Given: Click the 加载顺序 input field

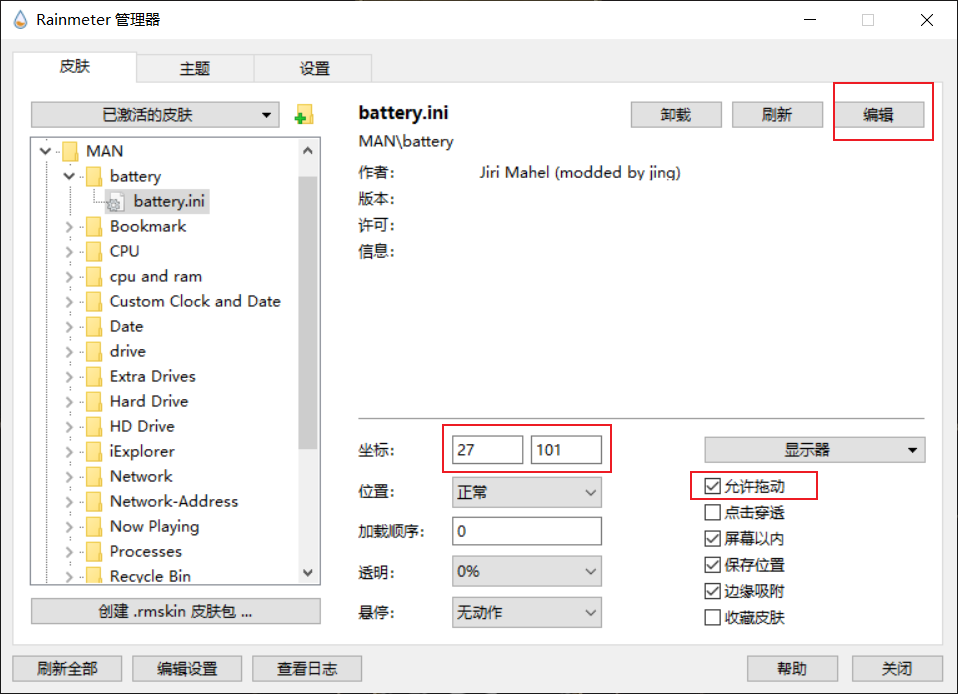Looking at the screenshot, I should 527,531.
